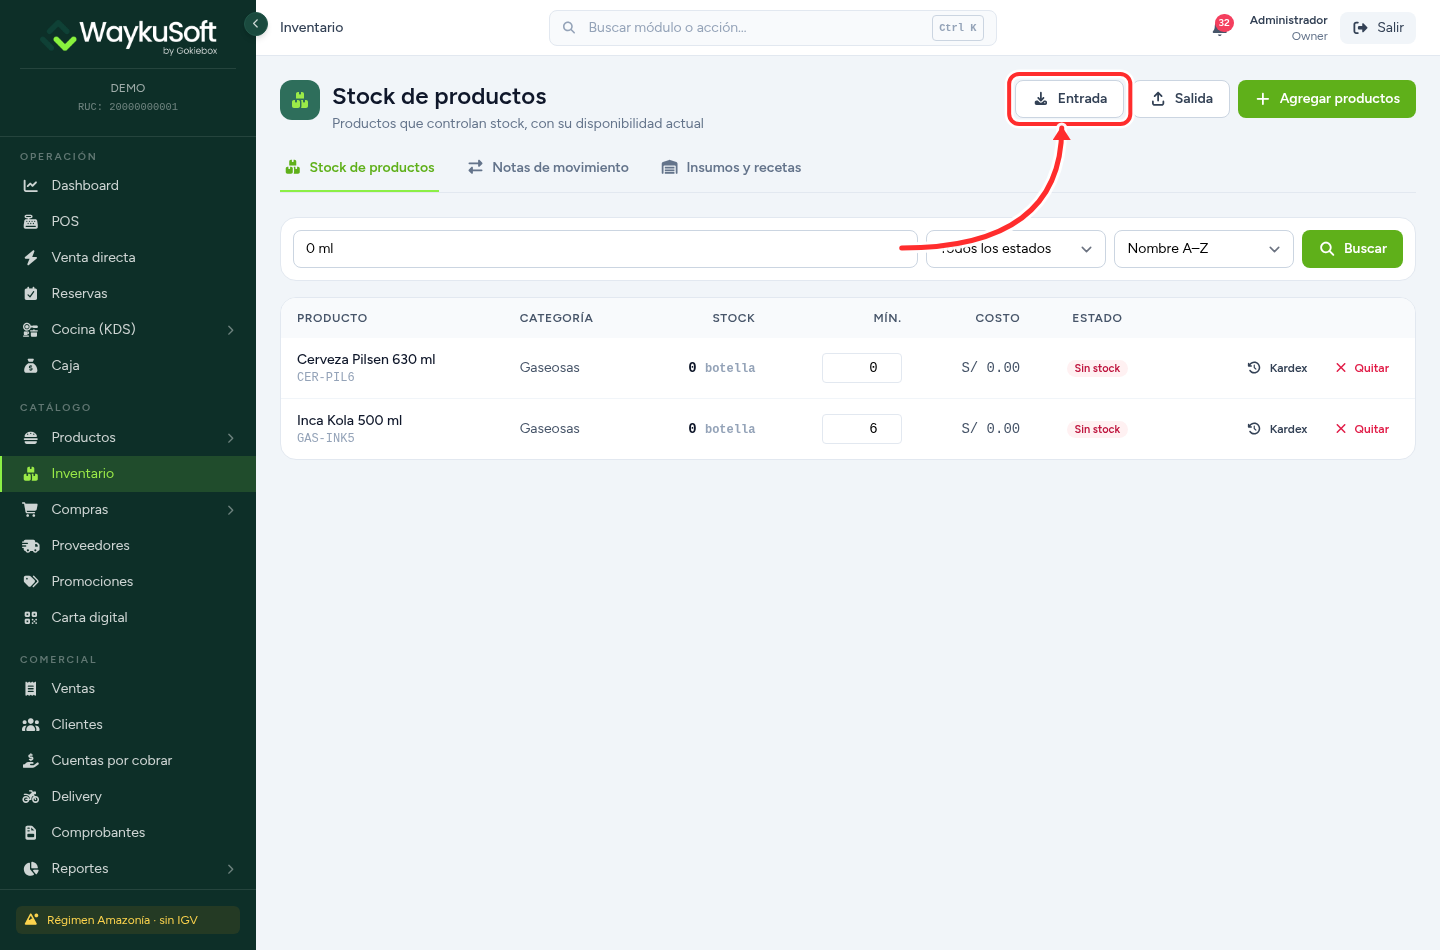Open the Caja money bag icon
The height and width of the screenshot is (950, 1440).
[31, 365]
